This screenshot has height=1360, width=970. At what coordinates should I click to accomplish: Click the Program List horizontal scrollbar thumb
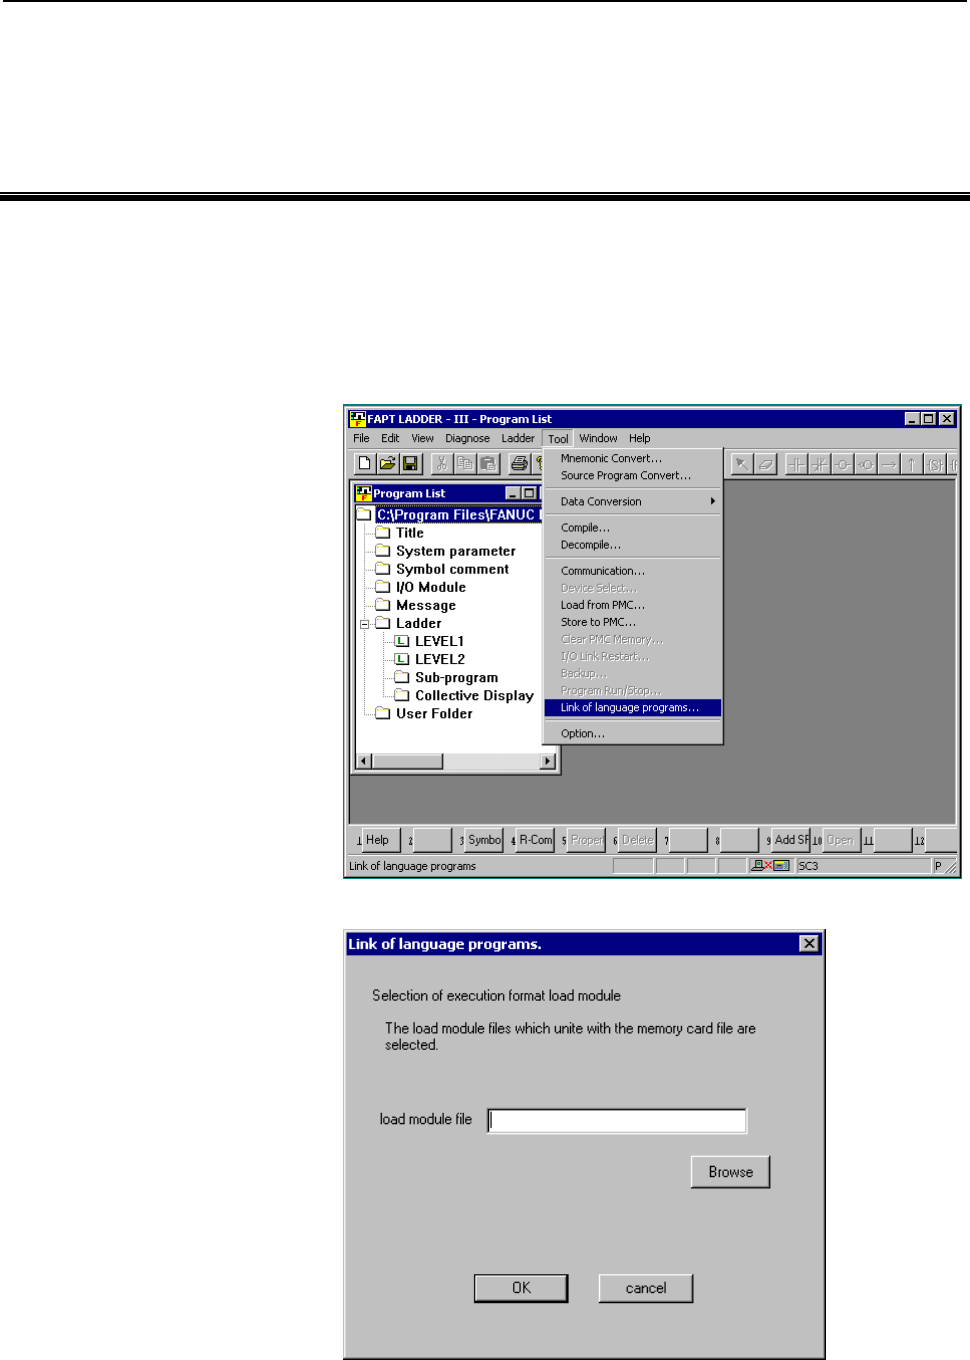tap(407, 761)
